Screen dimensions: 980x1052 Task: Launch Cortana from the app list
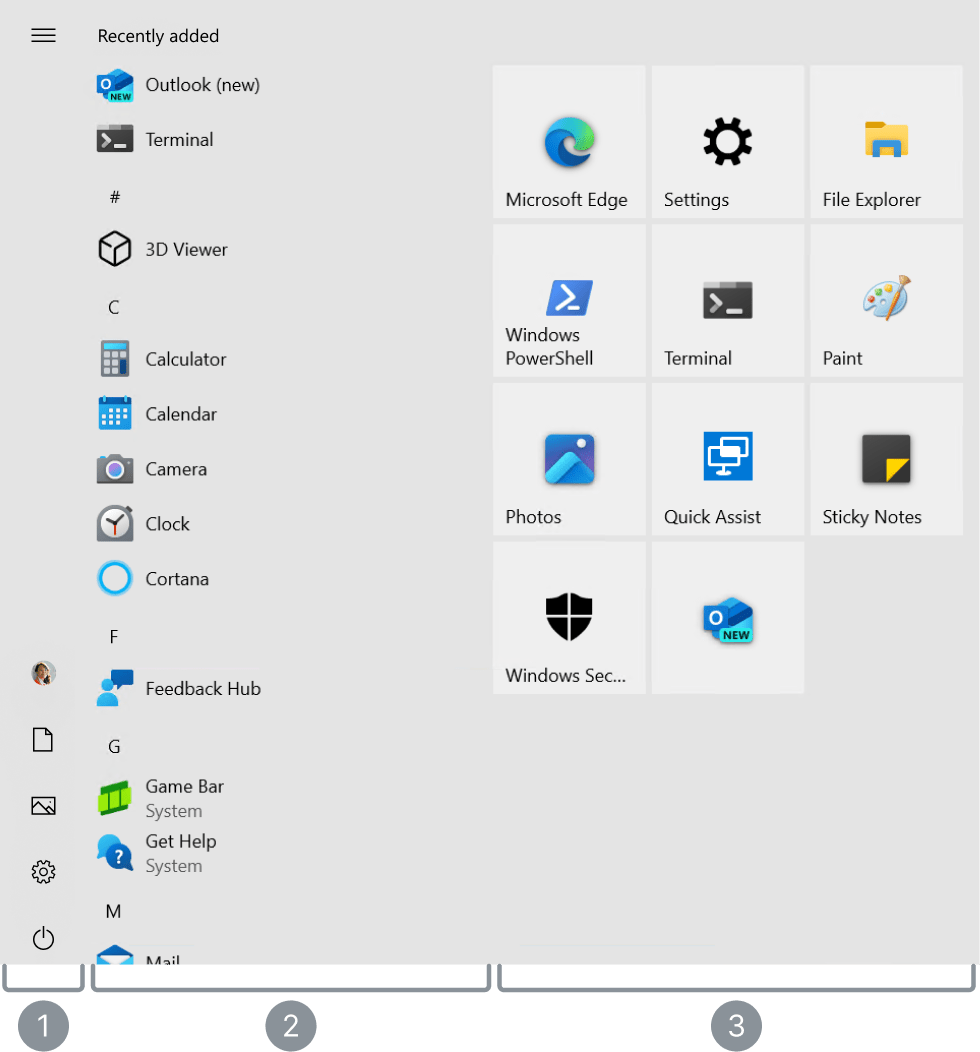point(153,579)
